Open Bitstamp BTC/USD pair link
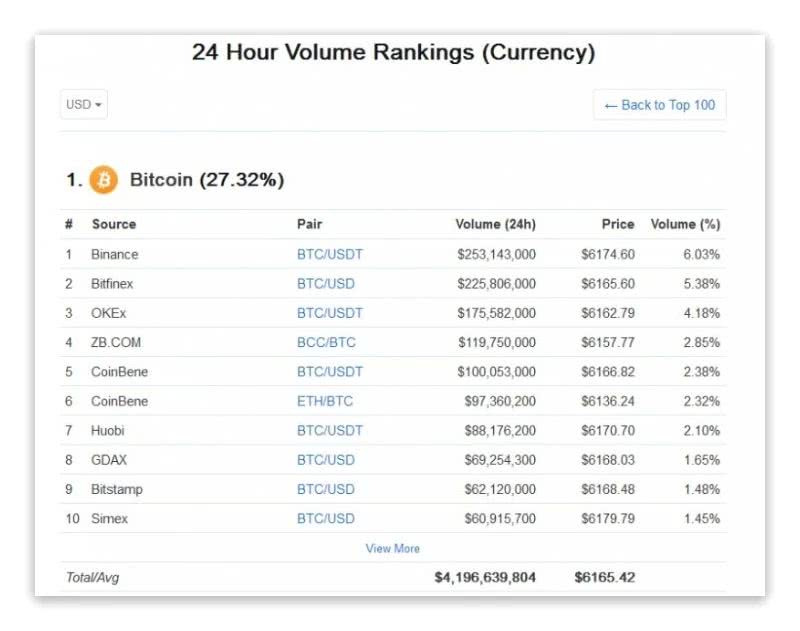The height and width of the screenshot is (631, 800). [326, 489]
